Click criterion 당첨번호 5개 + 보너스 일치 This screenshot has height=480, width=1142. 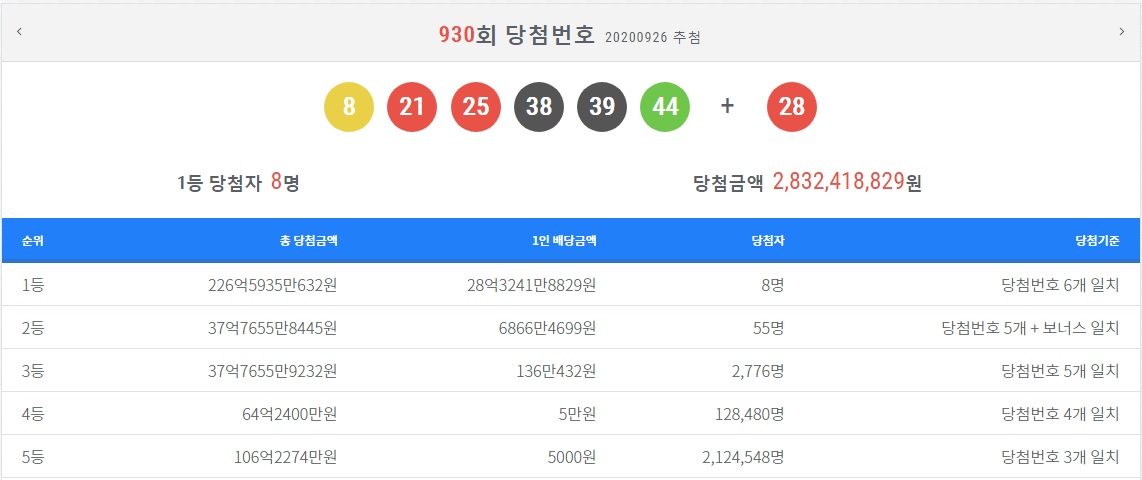point(1031,328)
